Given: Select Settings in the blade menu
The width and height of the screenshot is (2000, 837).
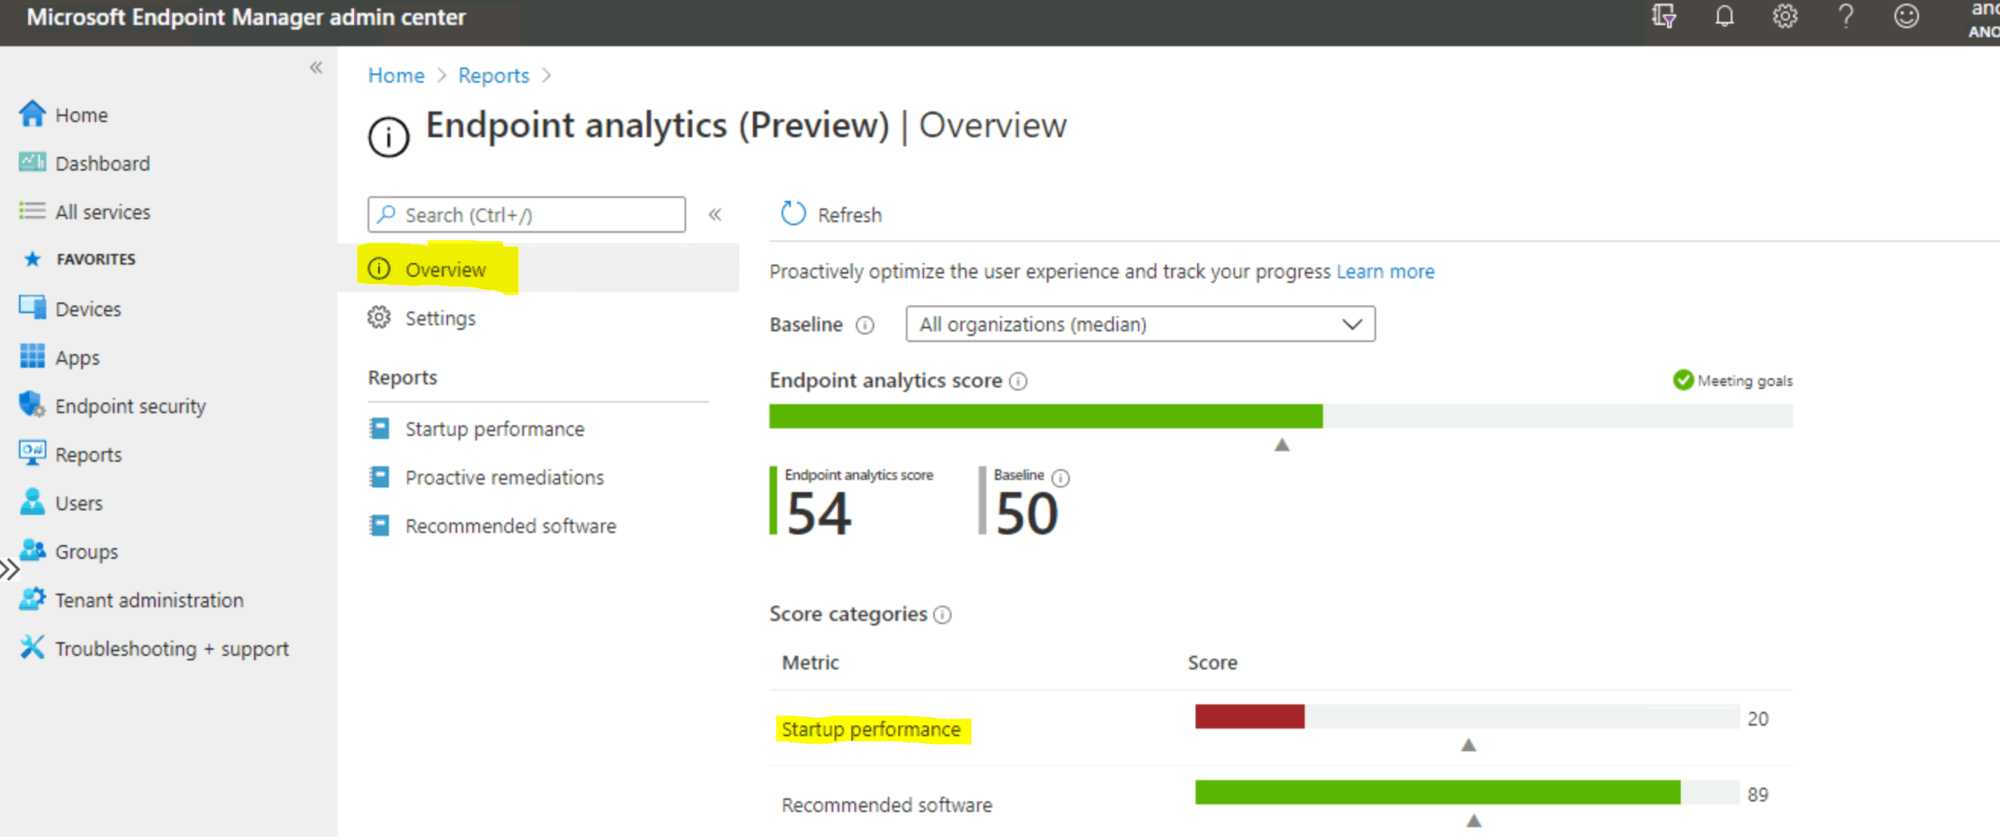Looking at the screenshot, I should [440, 318].
